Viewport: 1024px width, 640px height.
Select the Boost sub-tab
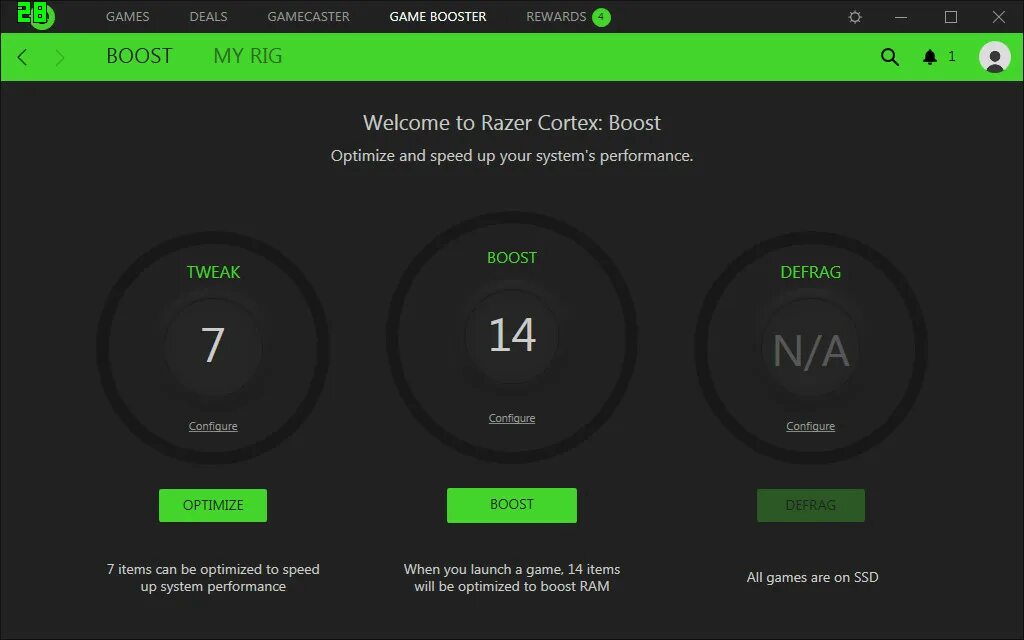[139, 56]
